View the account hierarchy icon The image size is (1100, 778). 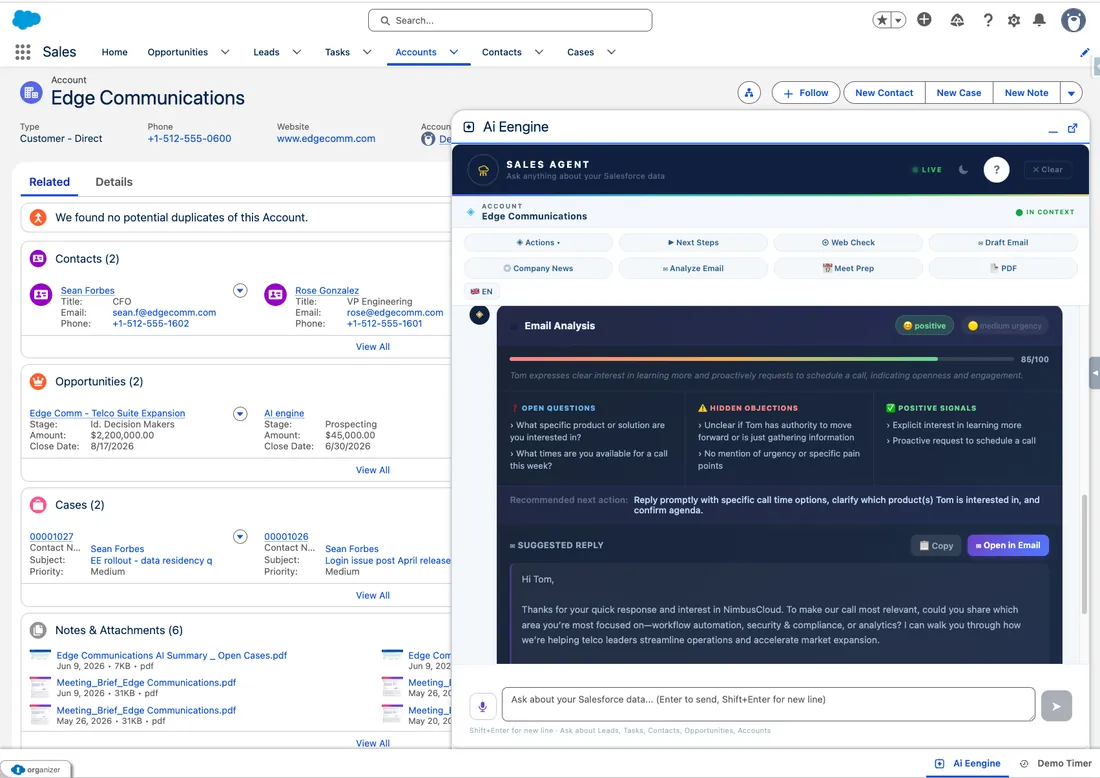pos(749,93)
